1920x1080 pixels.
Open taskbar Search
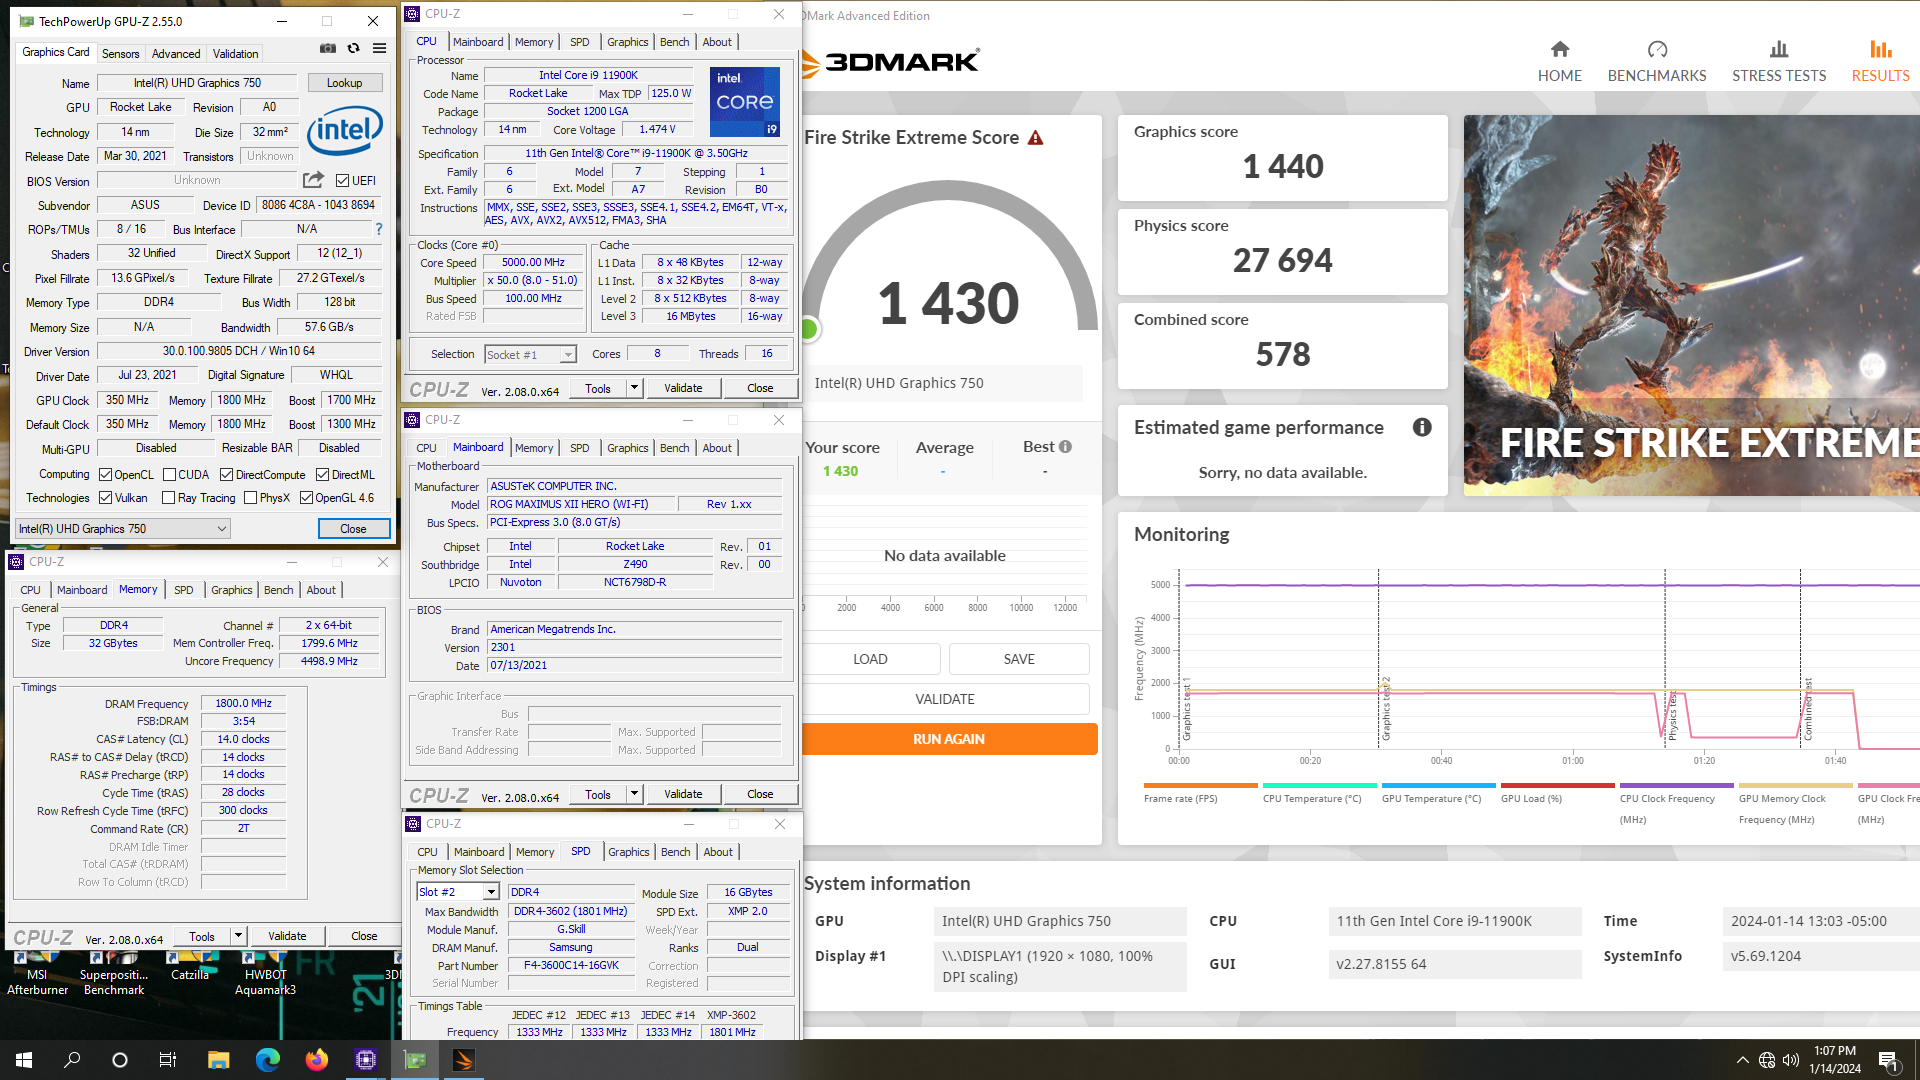click(x=72, y=1060)
